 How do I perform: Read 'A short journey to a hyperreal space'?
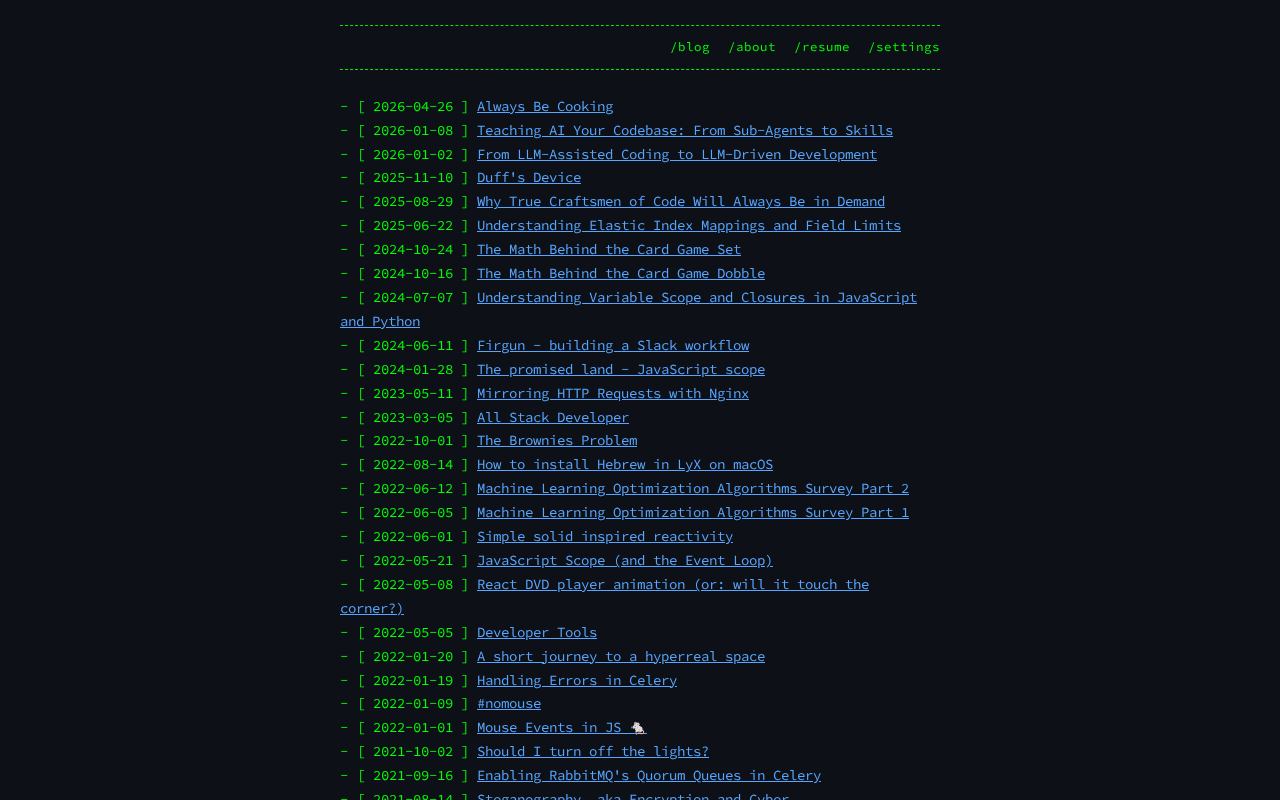click(621, 656)
